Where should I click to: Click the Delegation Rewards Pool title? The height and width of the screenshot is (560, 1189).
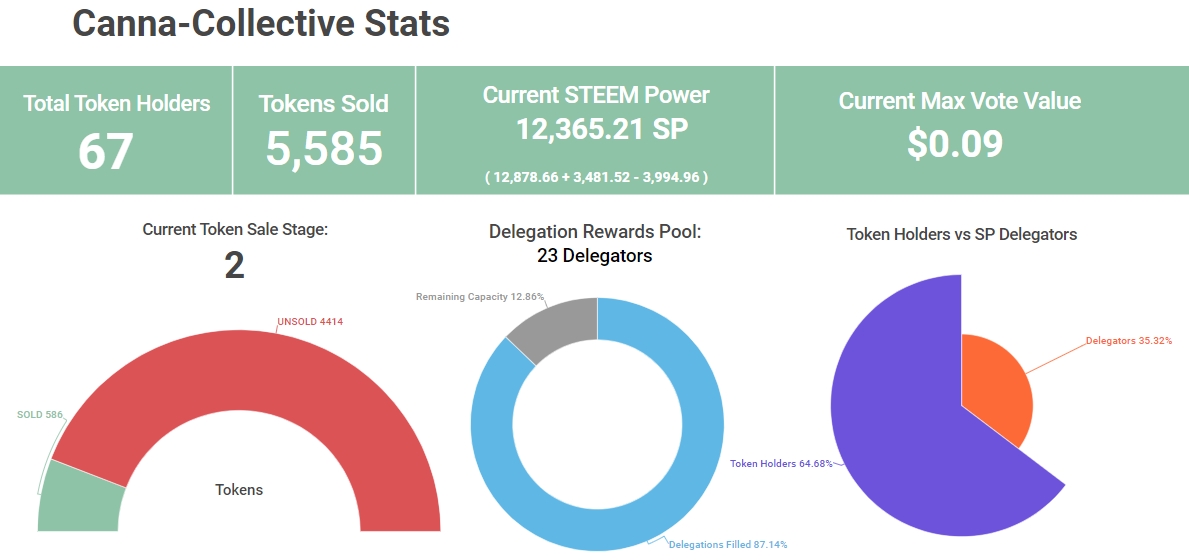595,231
